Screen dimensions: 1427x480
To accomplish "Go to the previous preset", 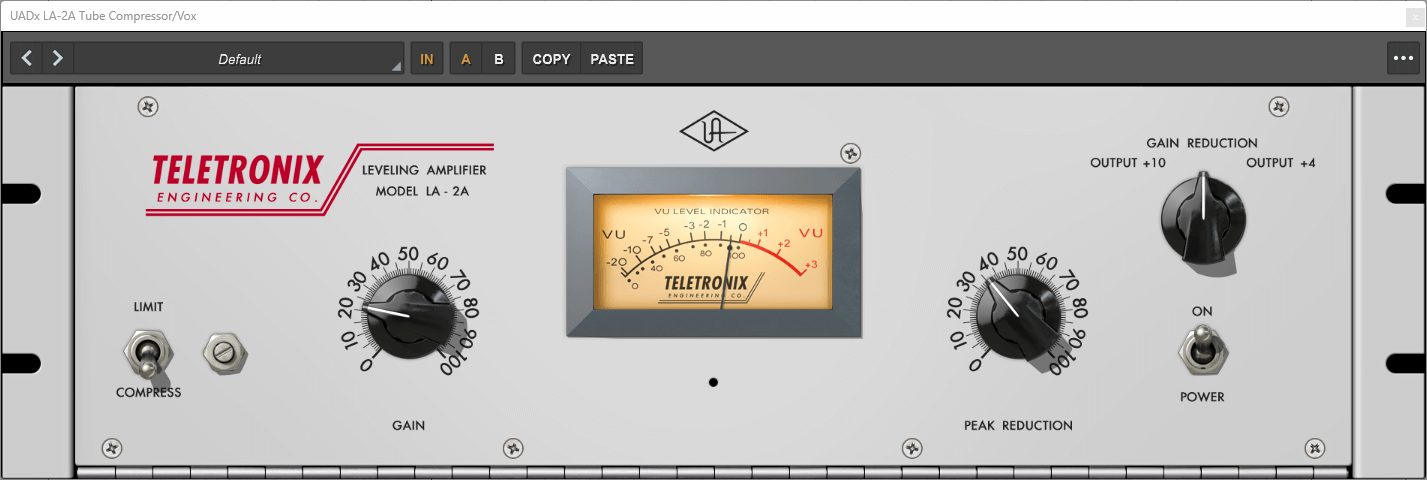I will 27,59.
